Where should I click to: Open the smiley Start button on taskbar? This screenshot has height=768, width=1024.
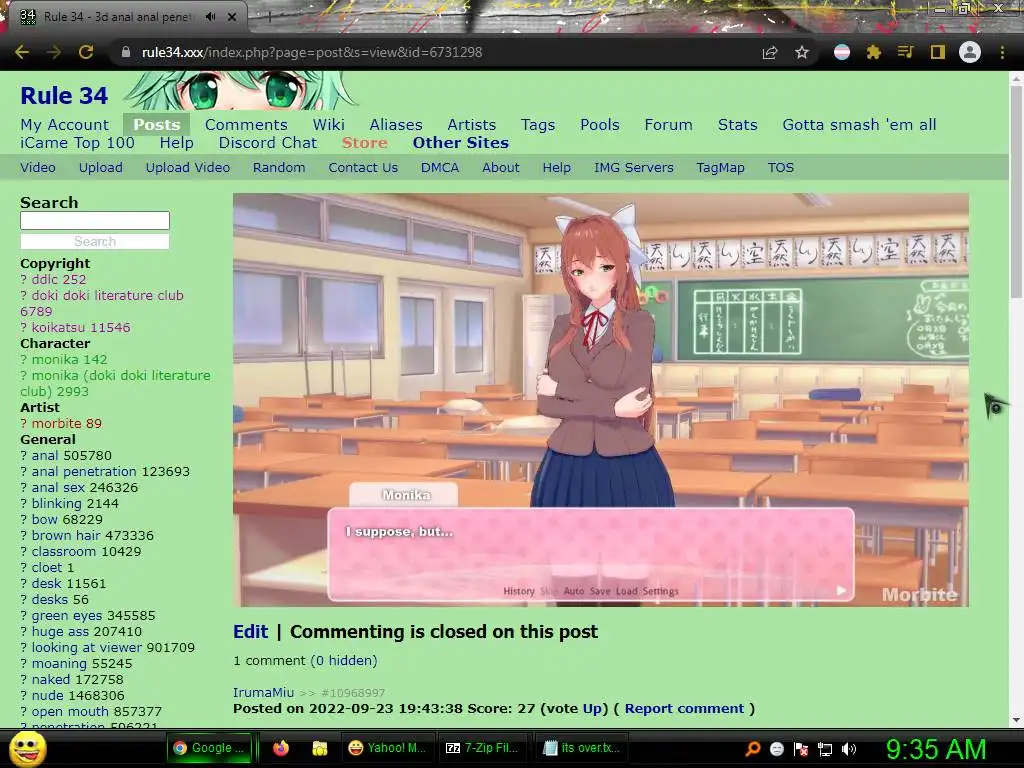[28, 748]
